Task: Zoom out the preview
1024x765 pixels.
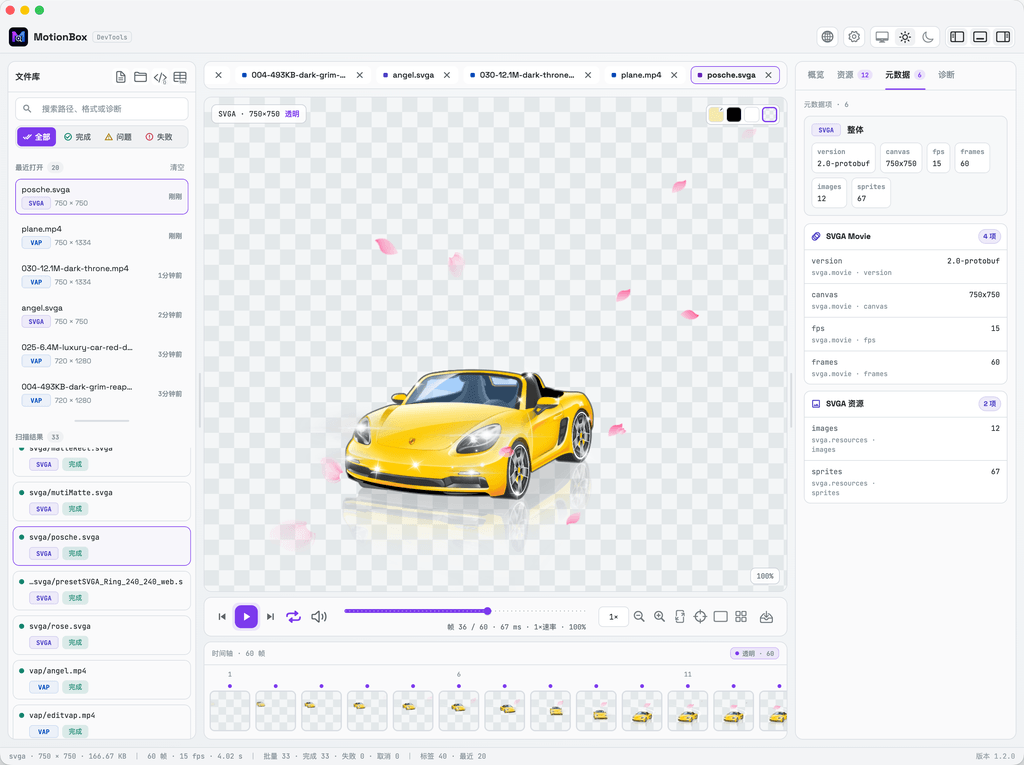Action: (639, 617)
